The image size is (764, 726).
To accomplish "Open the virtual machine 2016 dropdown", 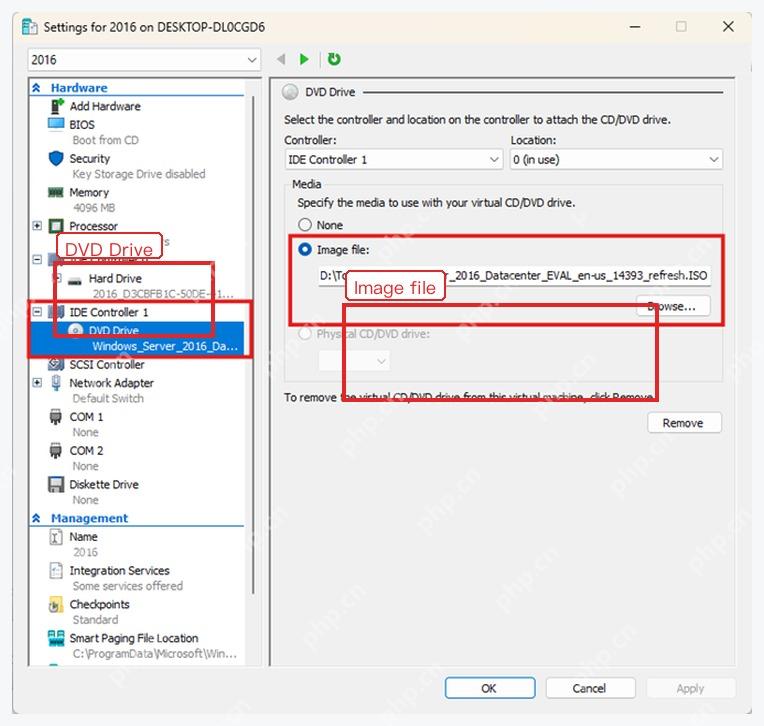I will (x=144, y=60).
